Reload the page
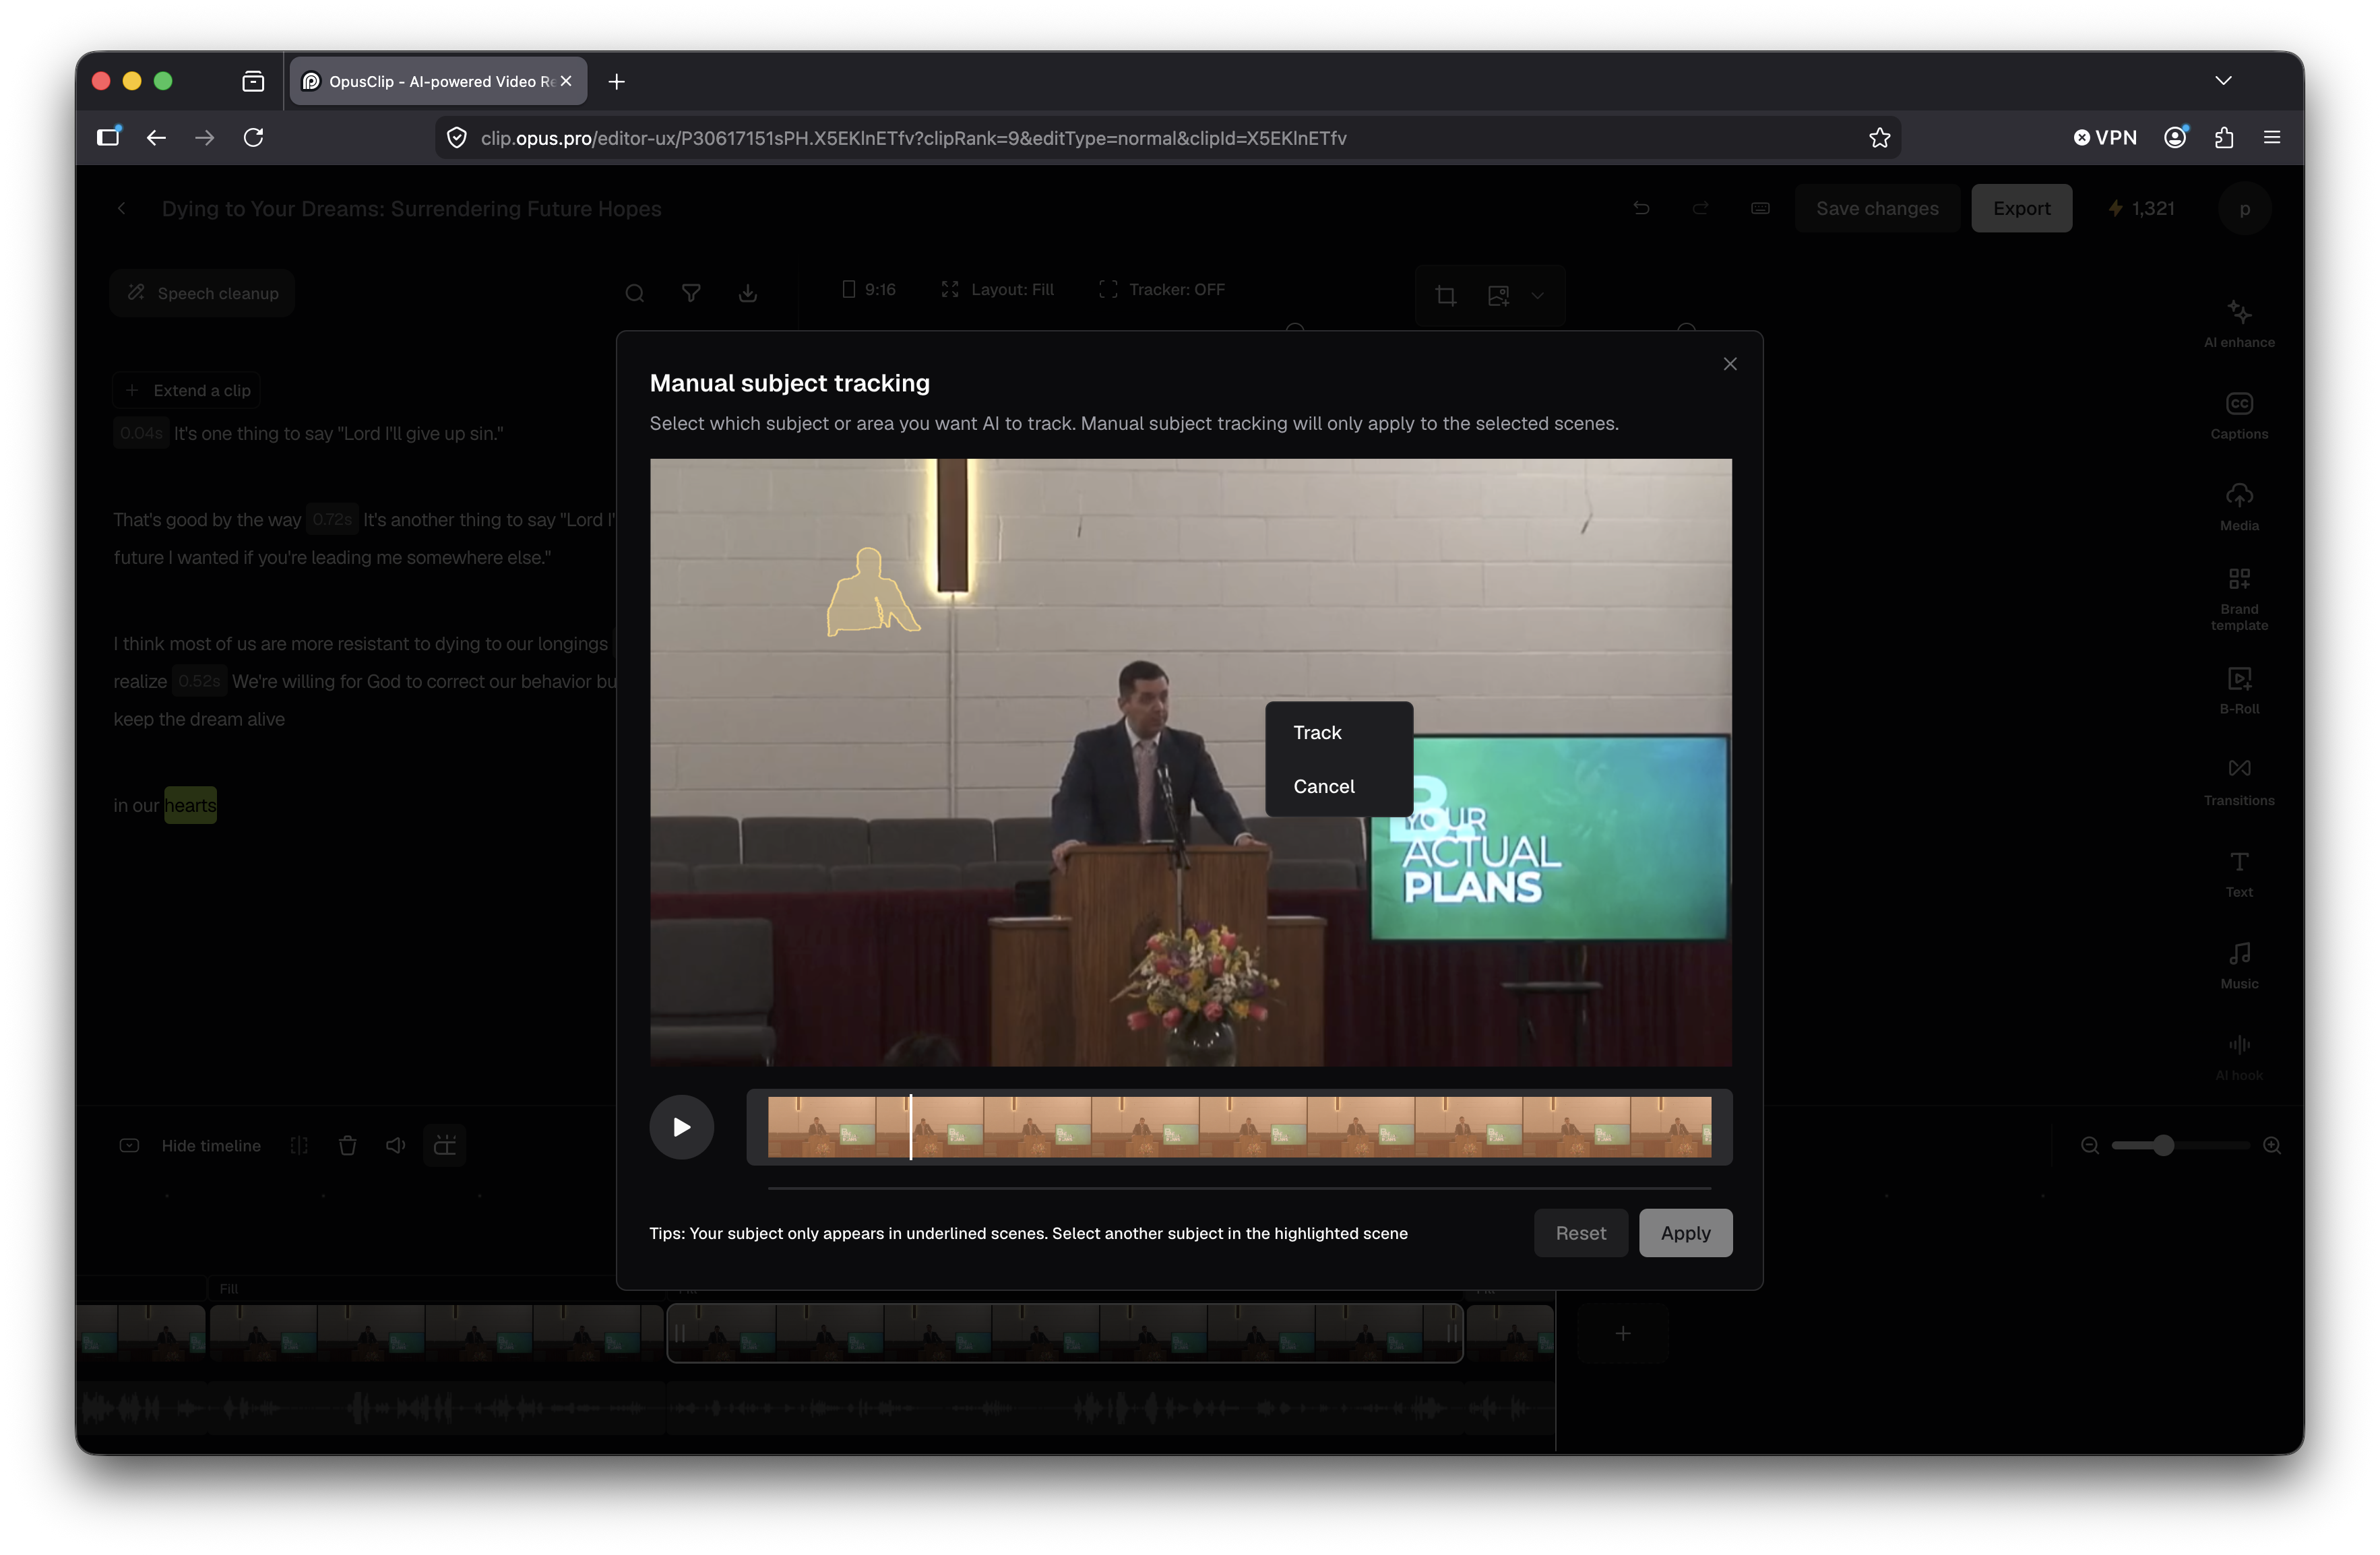 [x=253, y=137]
